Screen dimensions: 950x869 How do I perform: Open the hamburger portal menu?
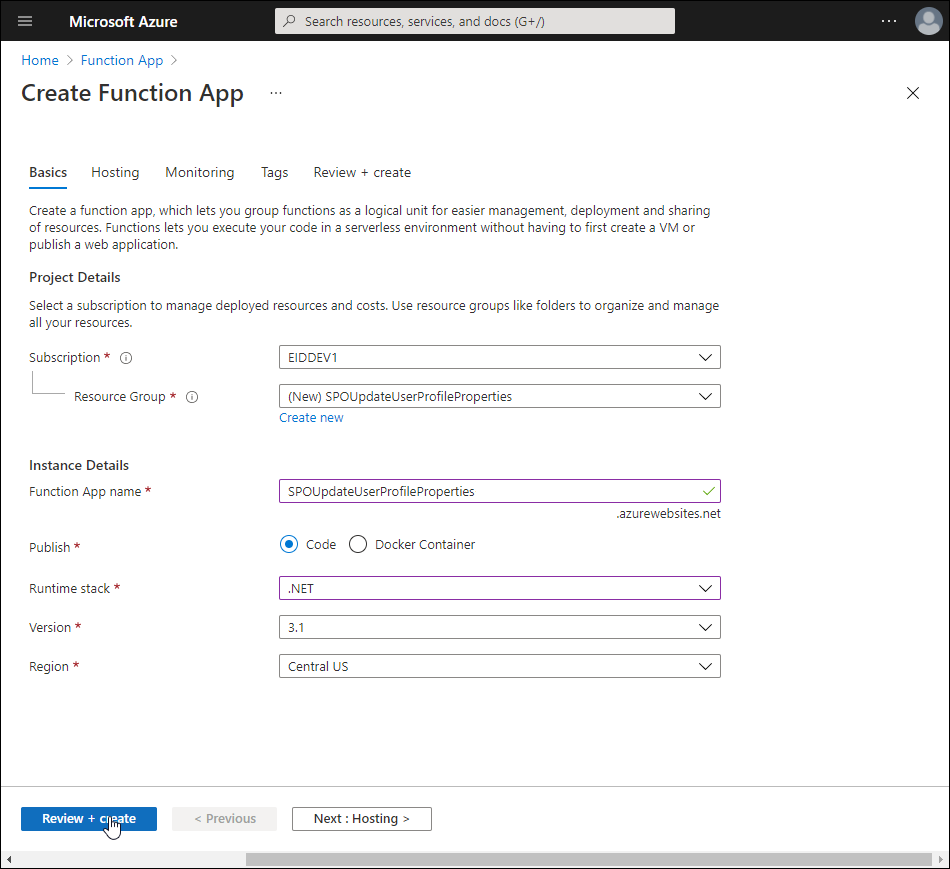25,21
